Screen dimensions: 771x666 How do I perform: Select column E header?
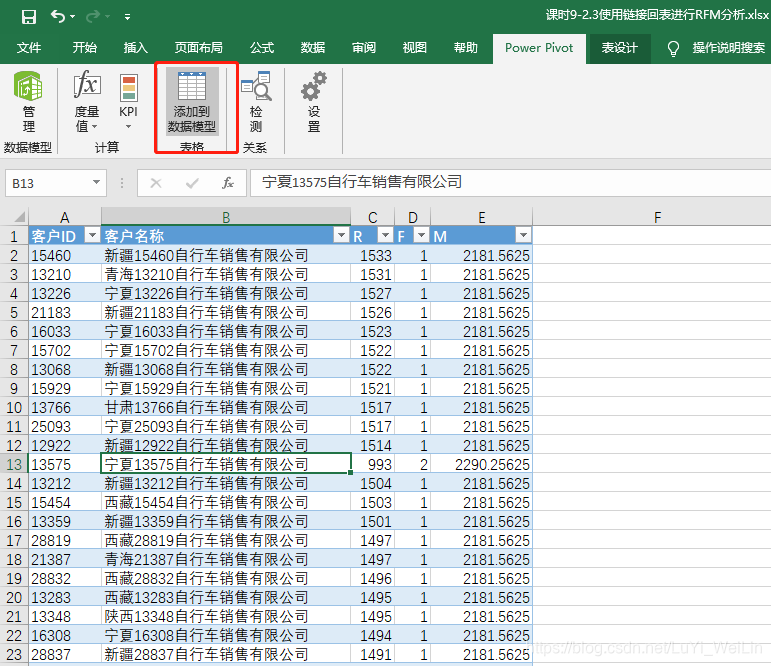click(x=482, y=217)
